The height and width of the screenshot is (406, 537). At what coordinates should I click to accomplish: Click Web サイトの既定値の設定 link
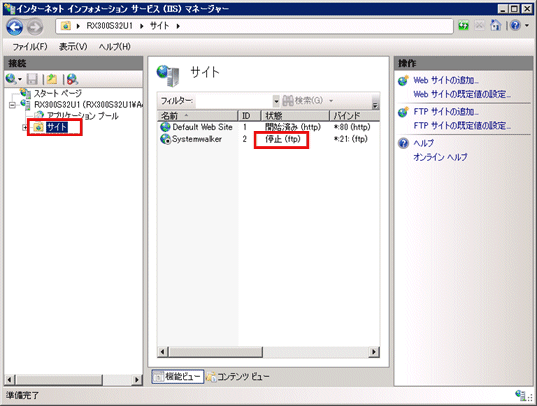(462, 94)
